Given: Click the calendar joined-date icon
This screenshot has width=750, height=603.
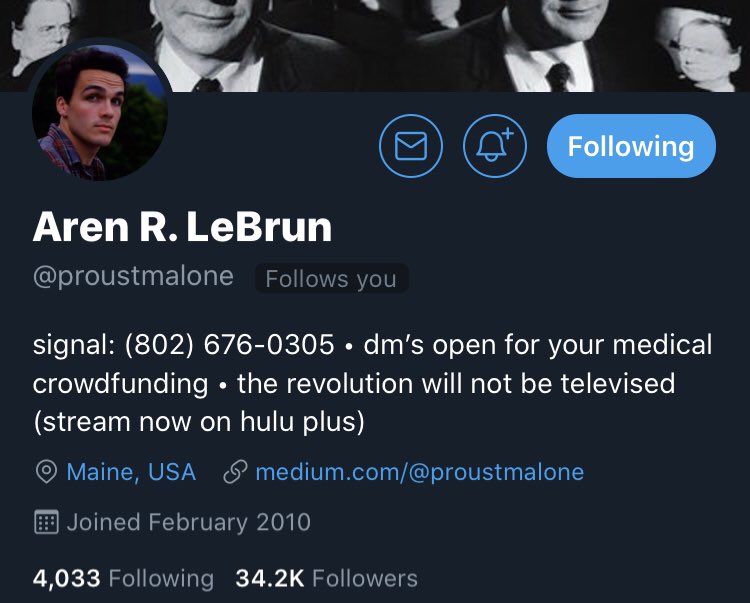Looking at the screenshot, I should 46,522.
